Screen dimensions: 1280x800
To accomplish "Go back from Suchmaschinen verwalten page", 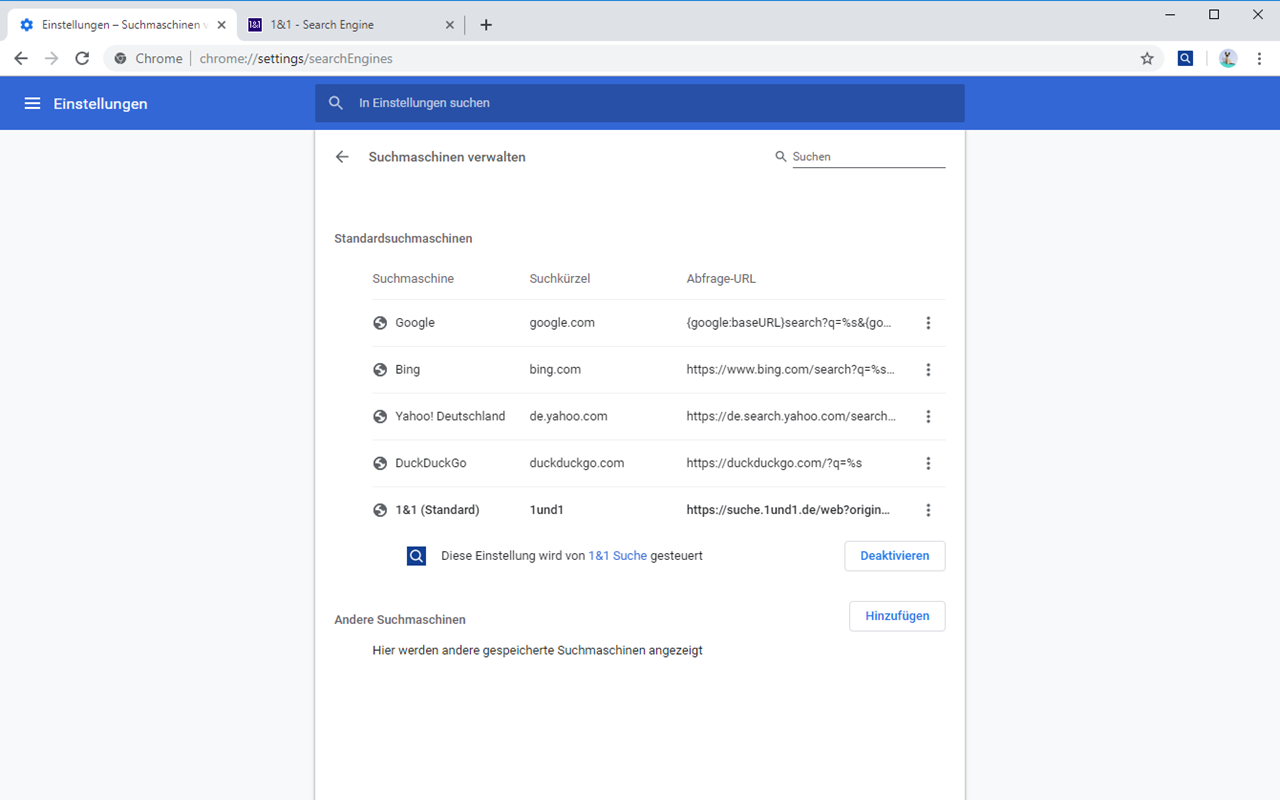I will click(x=342, y=157).
